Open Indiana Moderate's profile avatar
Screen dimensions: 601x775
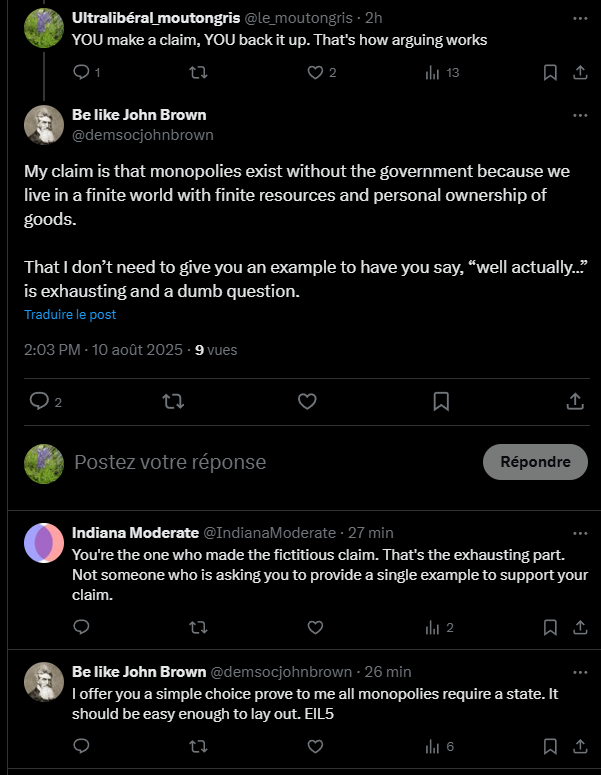click(44, 543)
